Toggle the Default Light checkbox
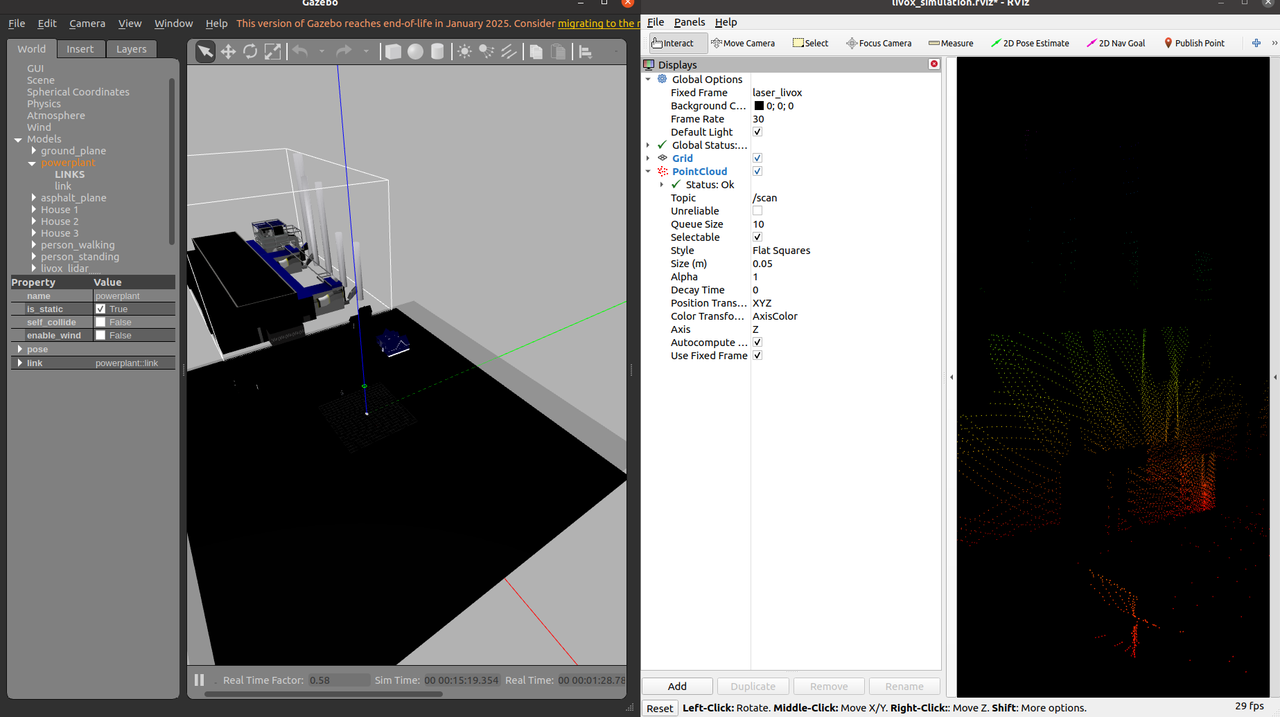 (x=757, y=132)
